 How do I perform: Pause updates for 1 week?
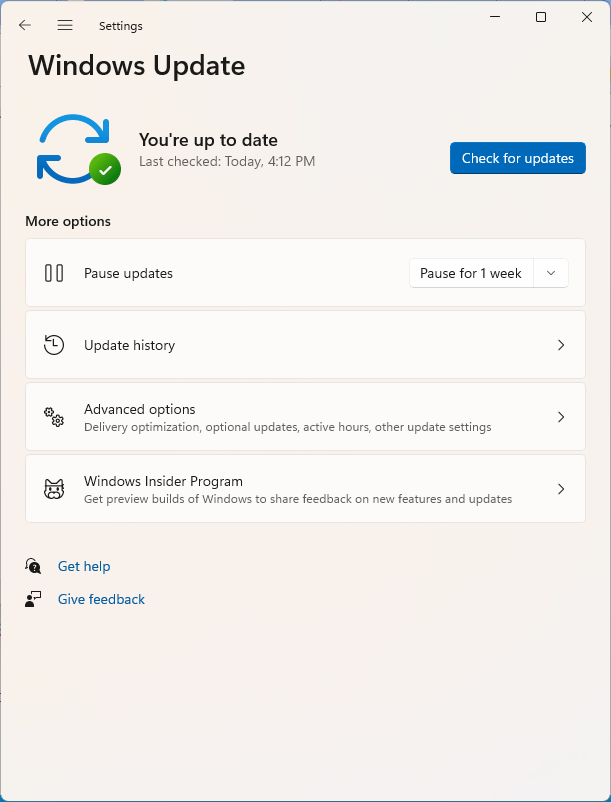click(471, 273)
